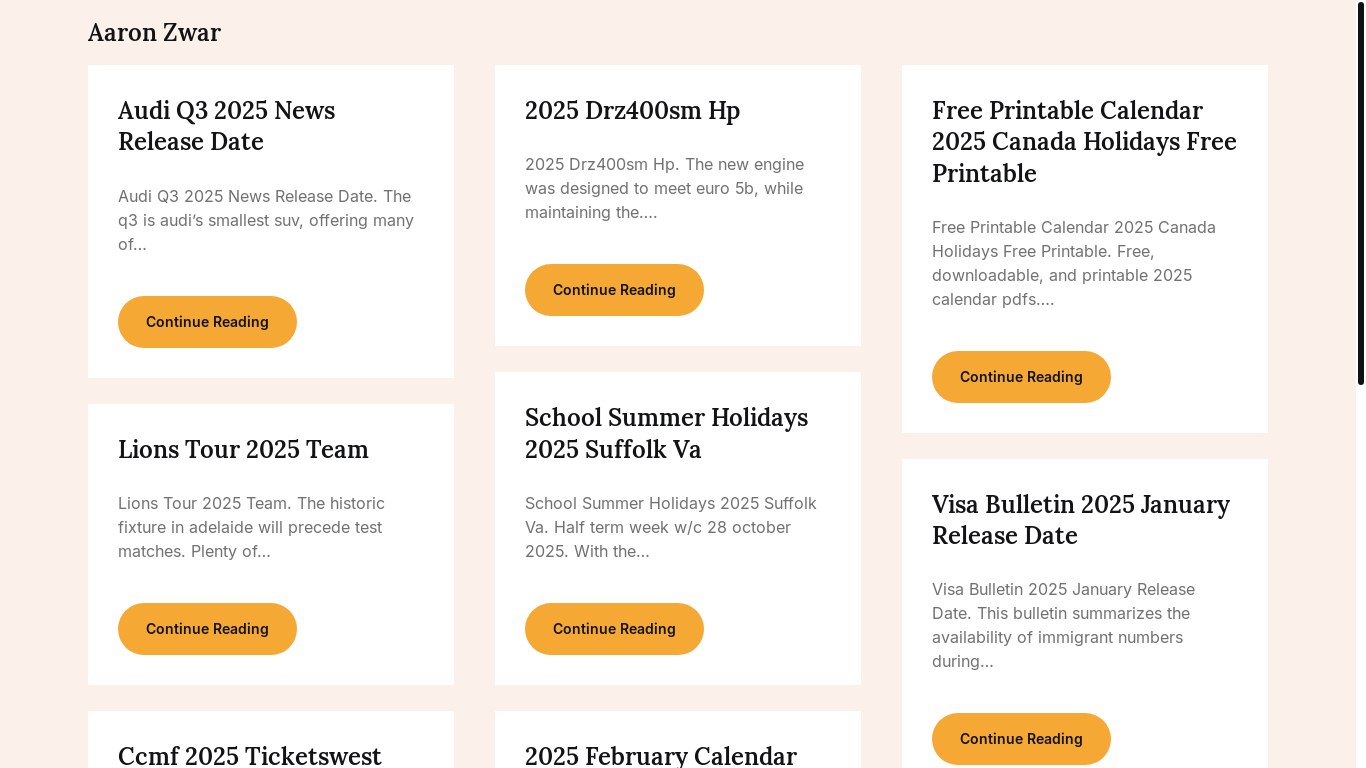Screen dimensions: 1366x768
Task: Open the Lions Tour 2025 Team title
Action: pyautogui.click(x=243, y=450)
